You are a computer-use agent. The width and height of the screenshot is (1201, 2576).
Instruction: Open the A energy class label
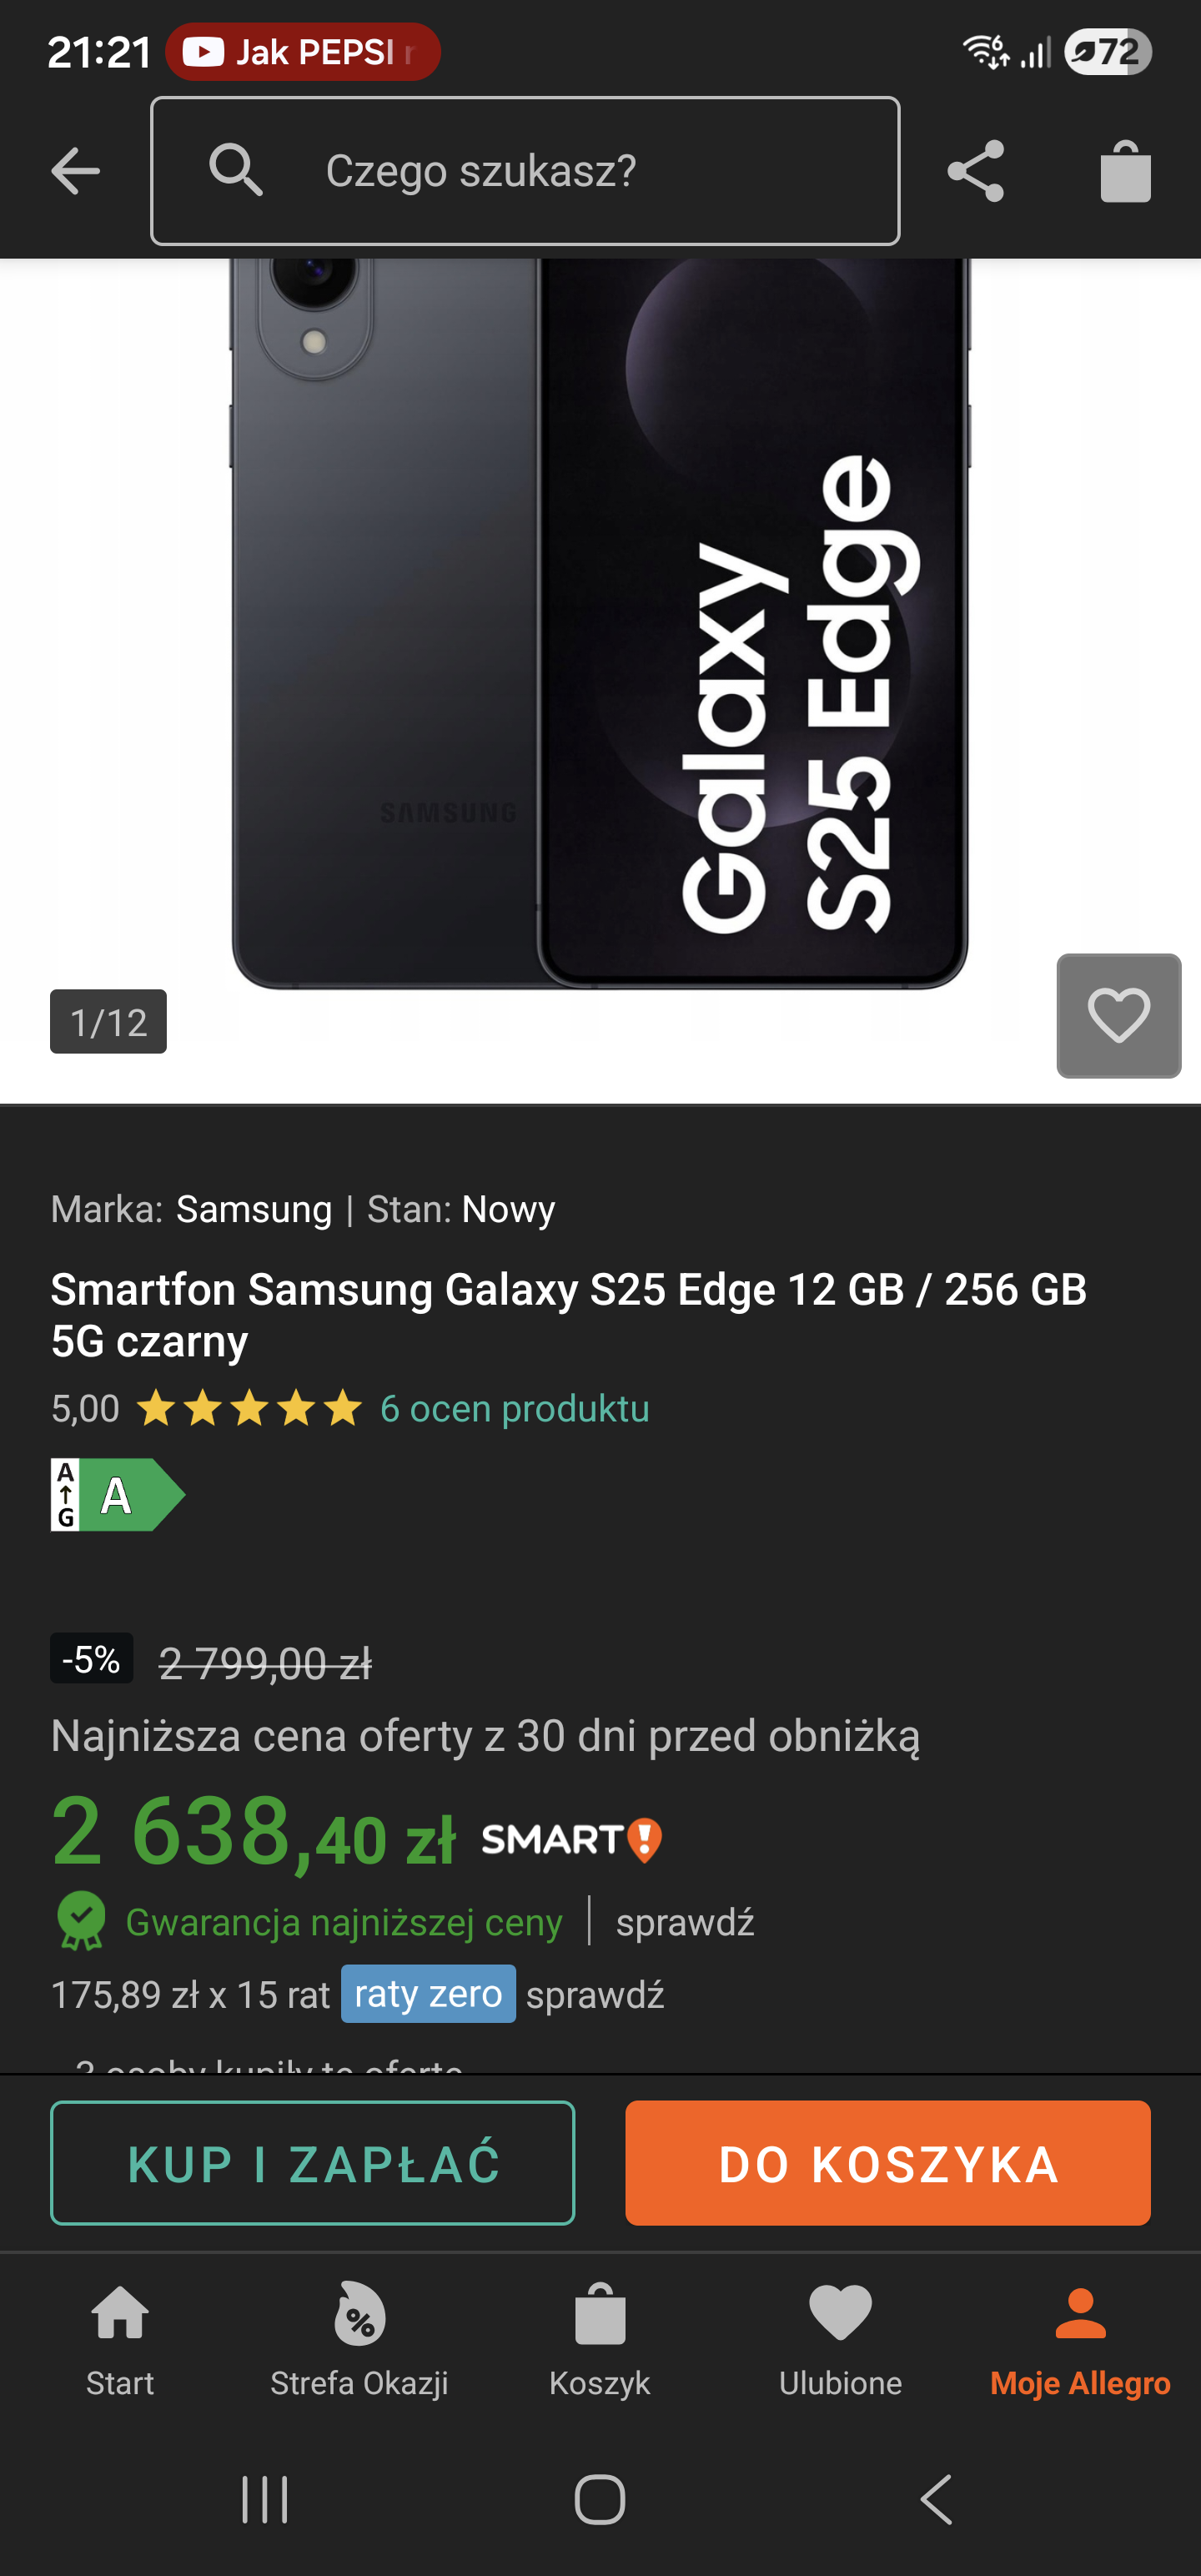(118, 1495)
